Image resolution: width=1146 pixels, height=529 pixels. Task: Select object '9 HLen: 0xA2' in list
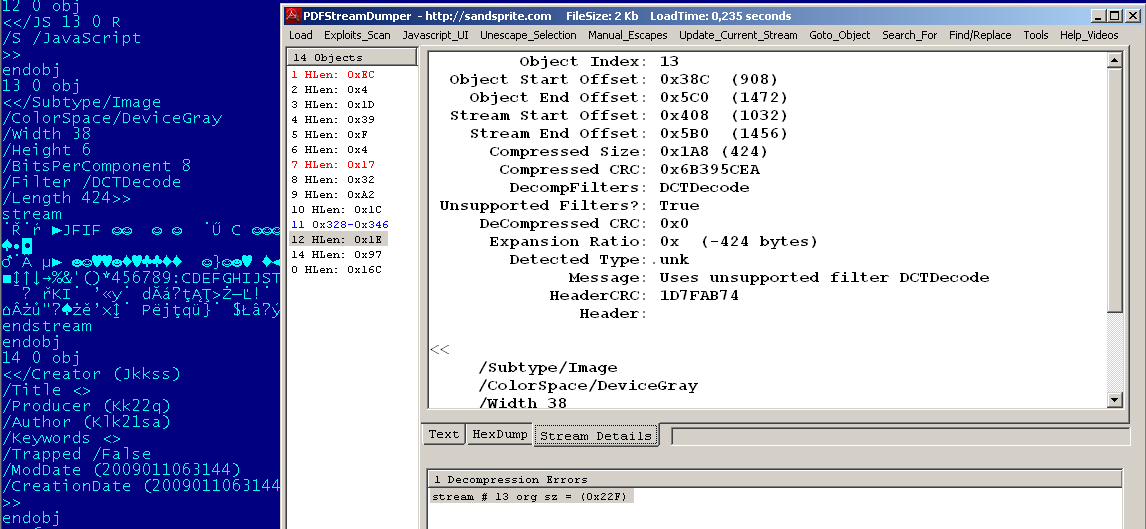333,194
